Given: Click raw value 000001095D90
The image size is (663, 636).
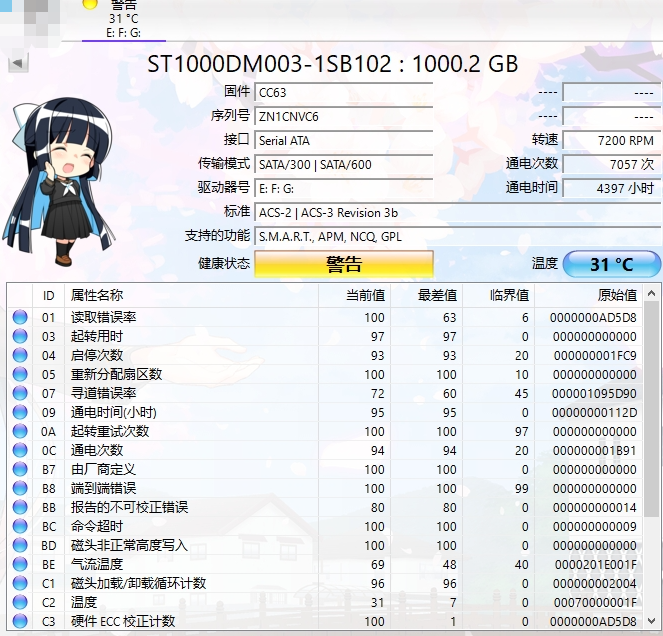Looking at the screenshot, I should [594, 394].
